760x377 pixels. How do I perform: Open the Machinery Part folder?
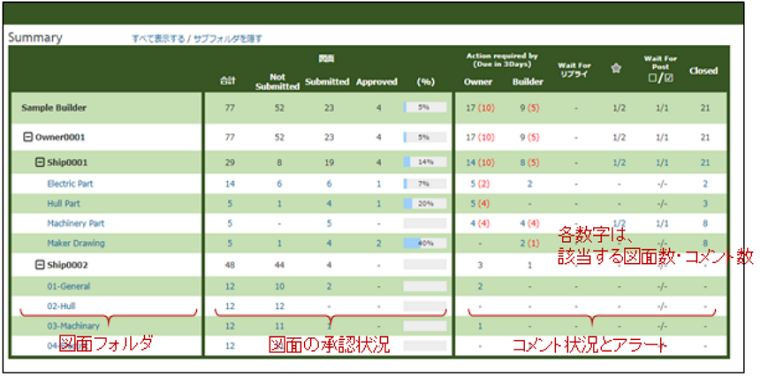click(x=76, y=223)
